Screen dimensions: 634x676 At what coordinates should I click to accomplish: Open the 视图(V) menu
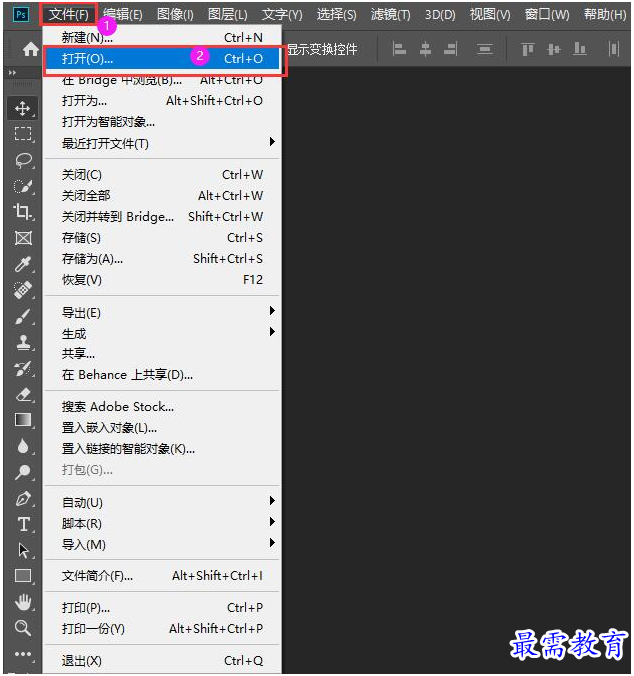(490, 15)
